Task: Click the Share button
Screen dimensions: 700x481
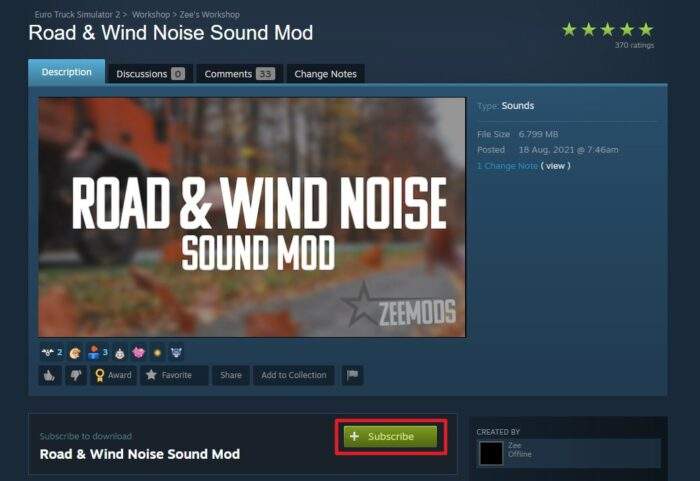Action: coord(230,375)
